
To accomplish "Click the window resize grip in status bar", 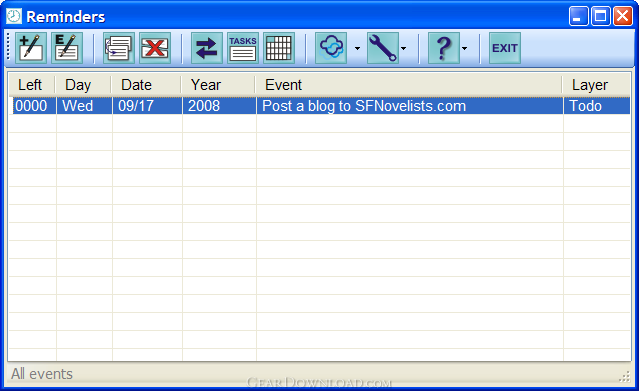I will pyautogui.click(x=625, y=377).
